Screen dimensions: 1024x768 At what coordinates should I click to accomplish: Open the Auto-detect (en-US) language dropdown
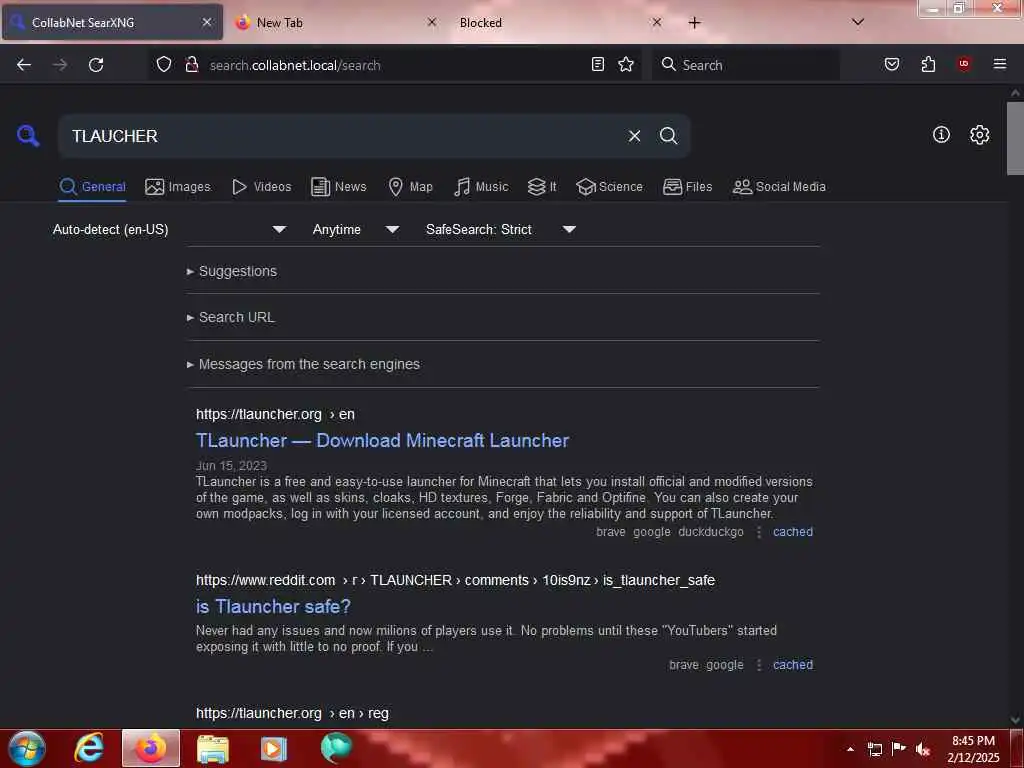point(170,229)
